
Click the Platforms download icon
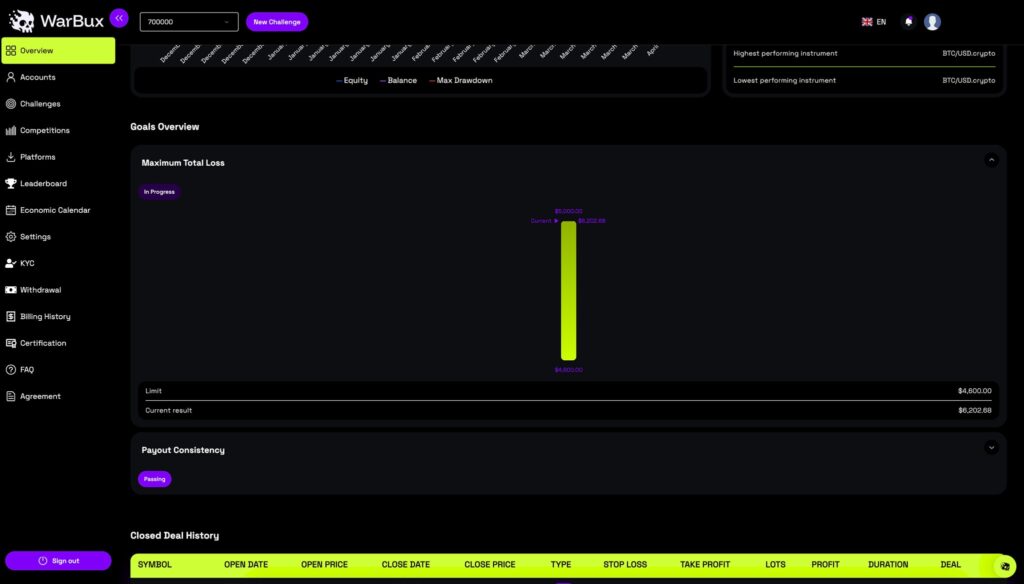pos(10,157)
